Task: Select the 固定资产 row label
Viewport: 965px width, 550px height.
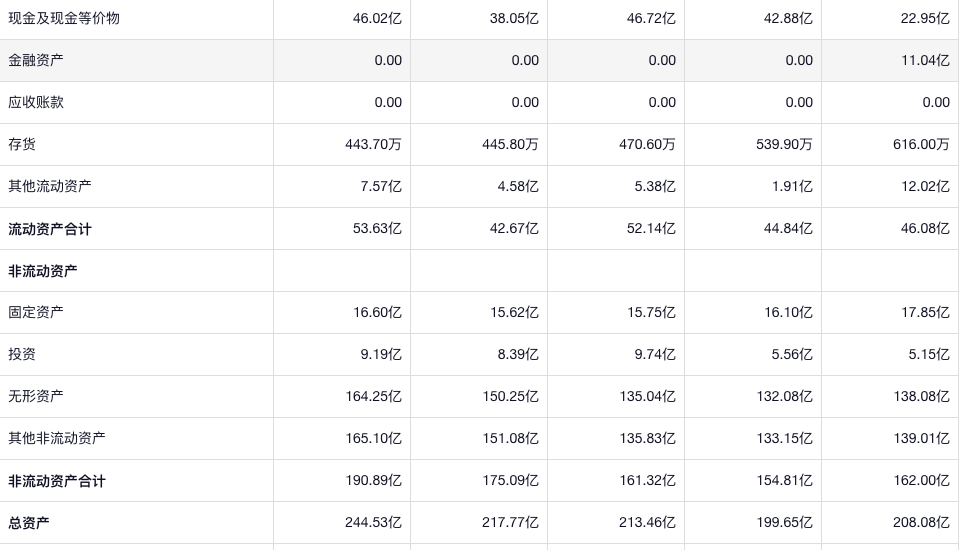Action: click(x=36, y=312)
